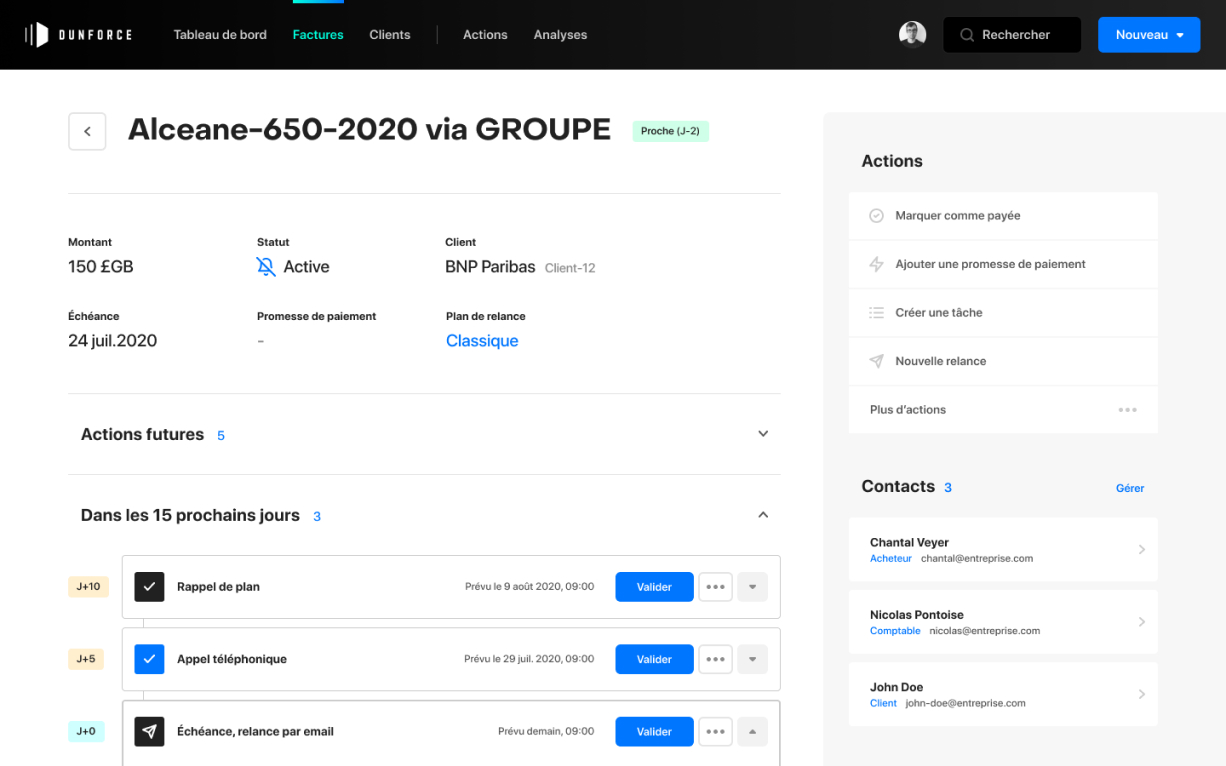
Task: Expand the Appel téléphonique row details
Action: (x=752, y=659)
